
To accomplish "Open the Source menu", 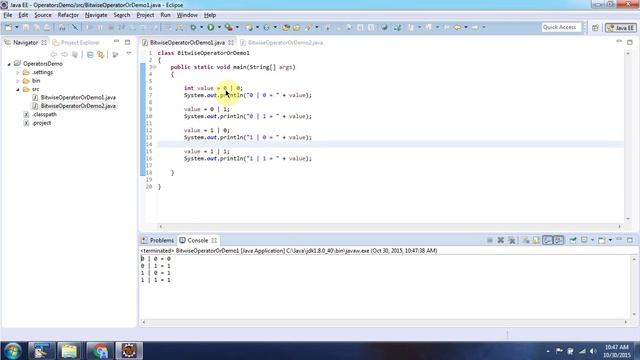I will tap(43, 15).
